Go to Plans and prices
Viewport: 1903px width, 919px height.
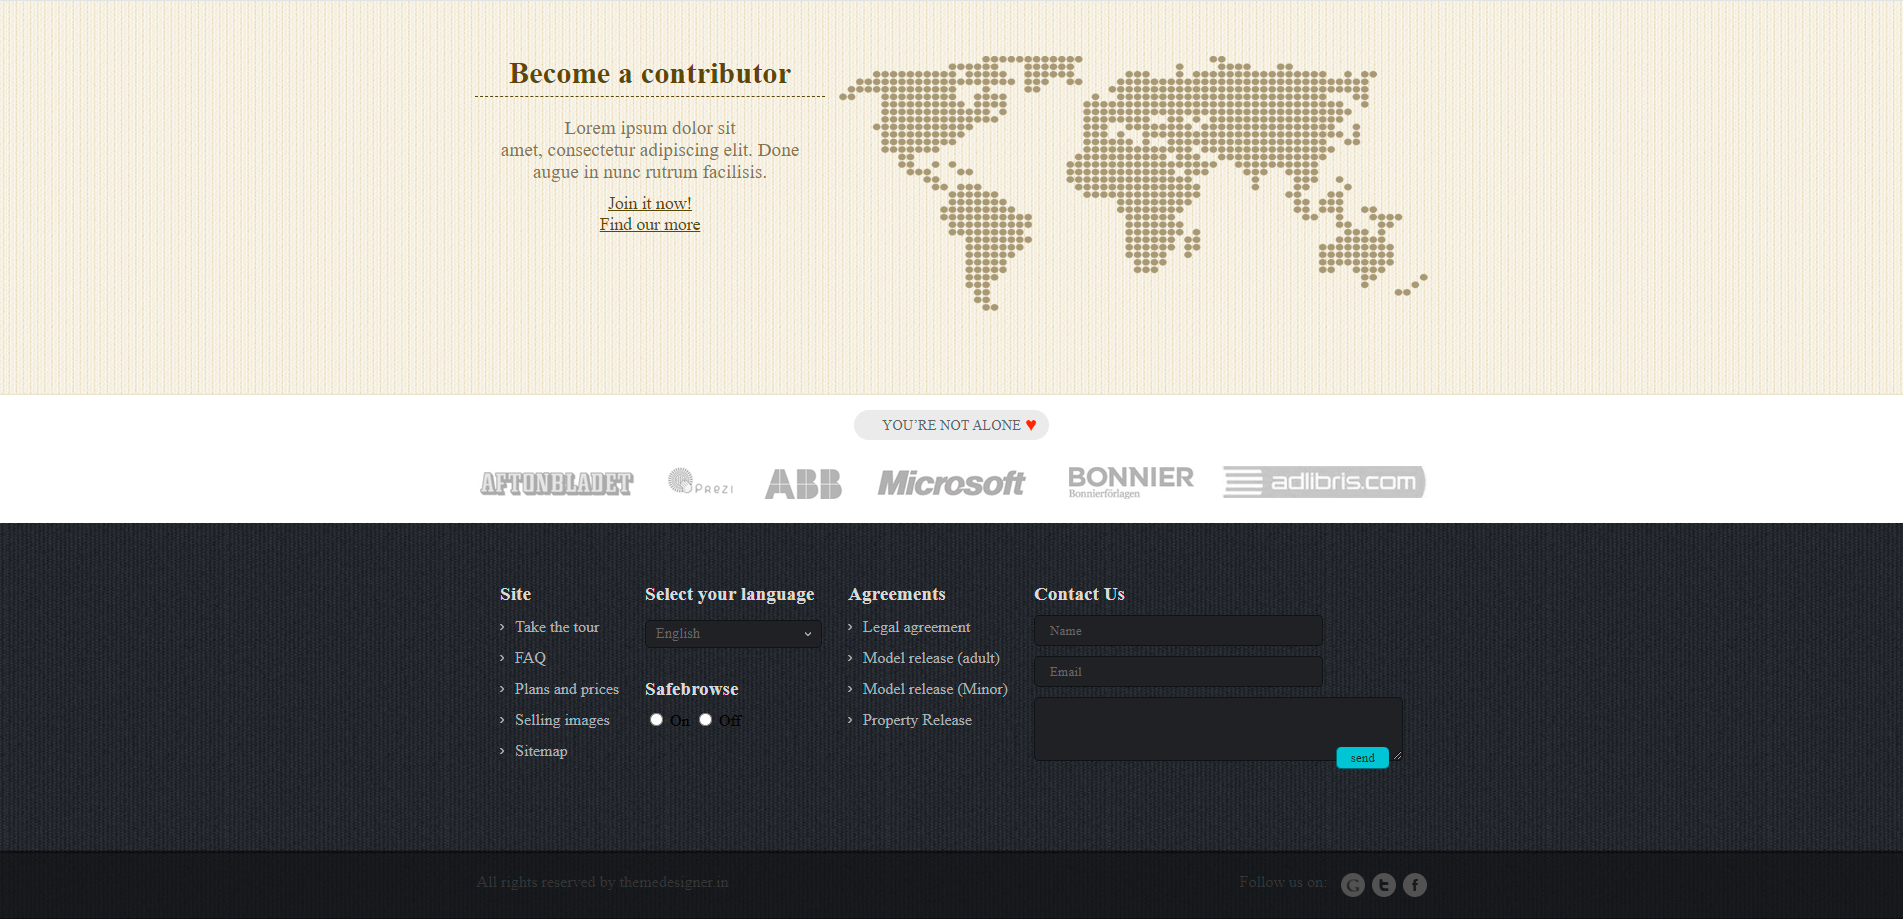(x=567, y=689)
